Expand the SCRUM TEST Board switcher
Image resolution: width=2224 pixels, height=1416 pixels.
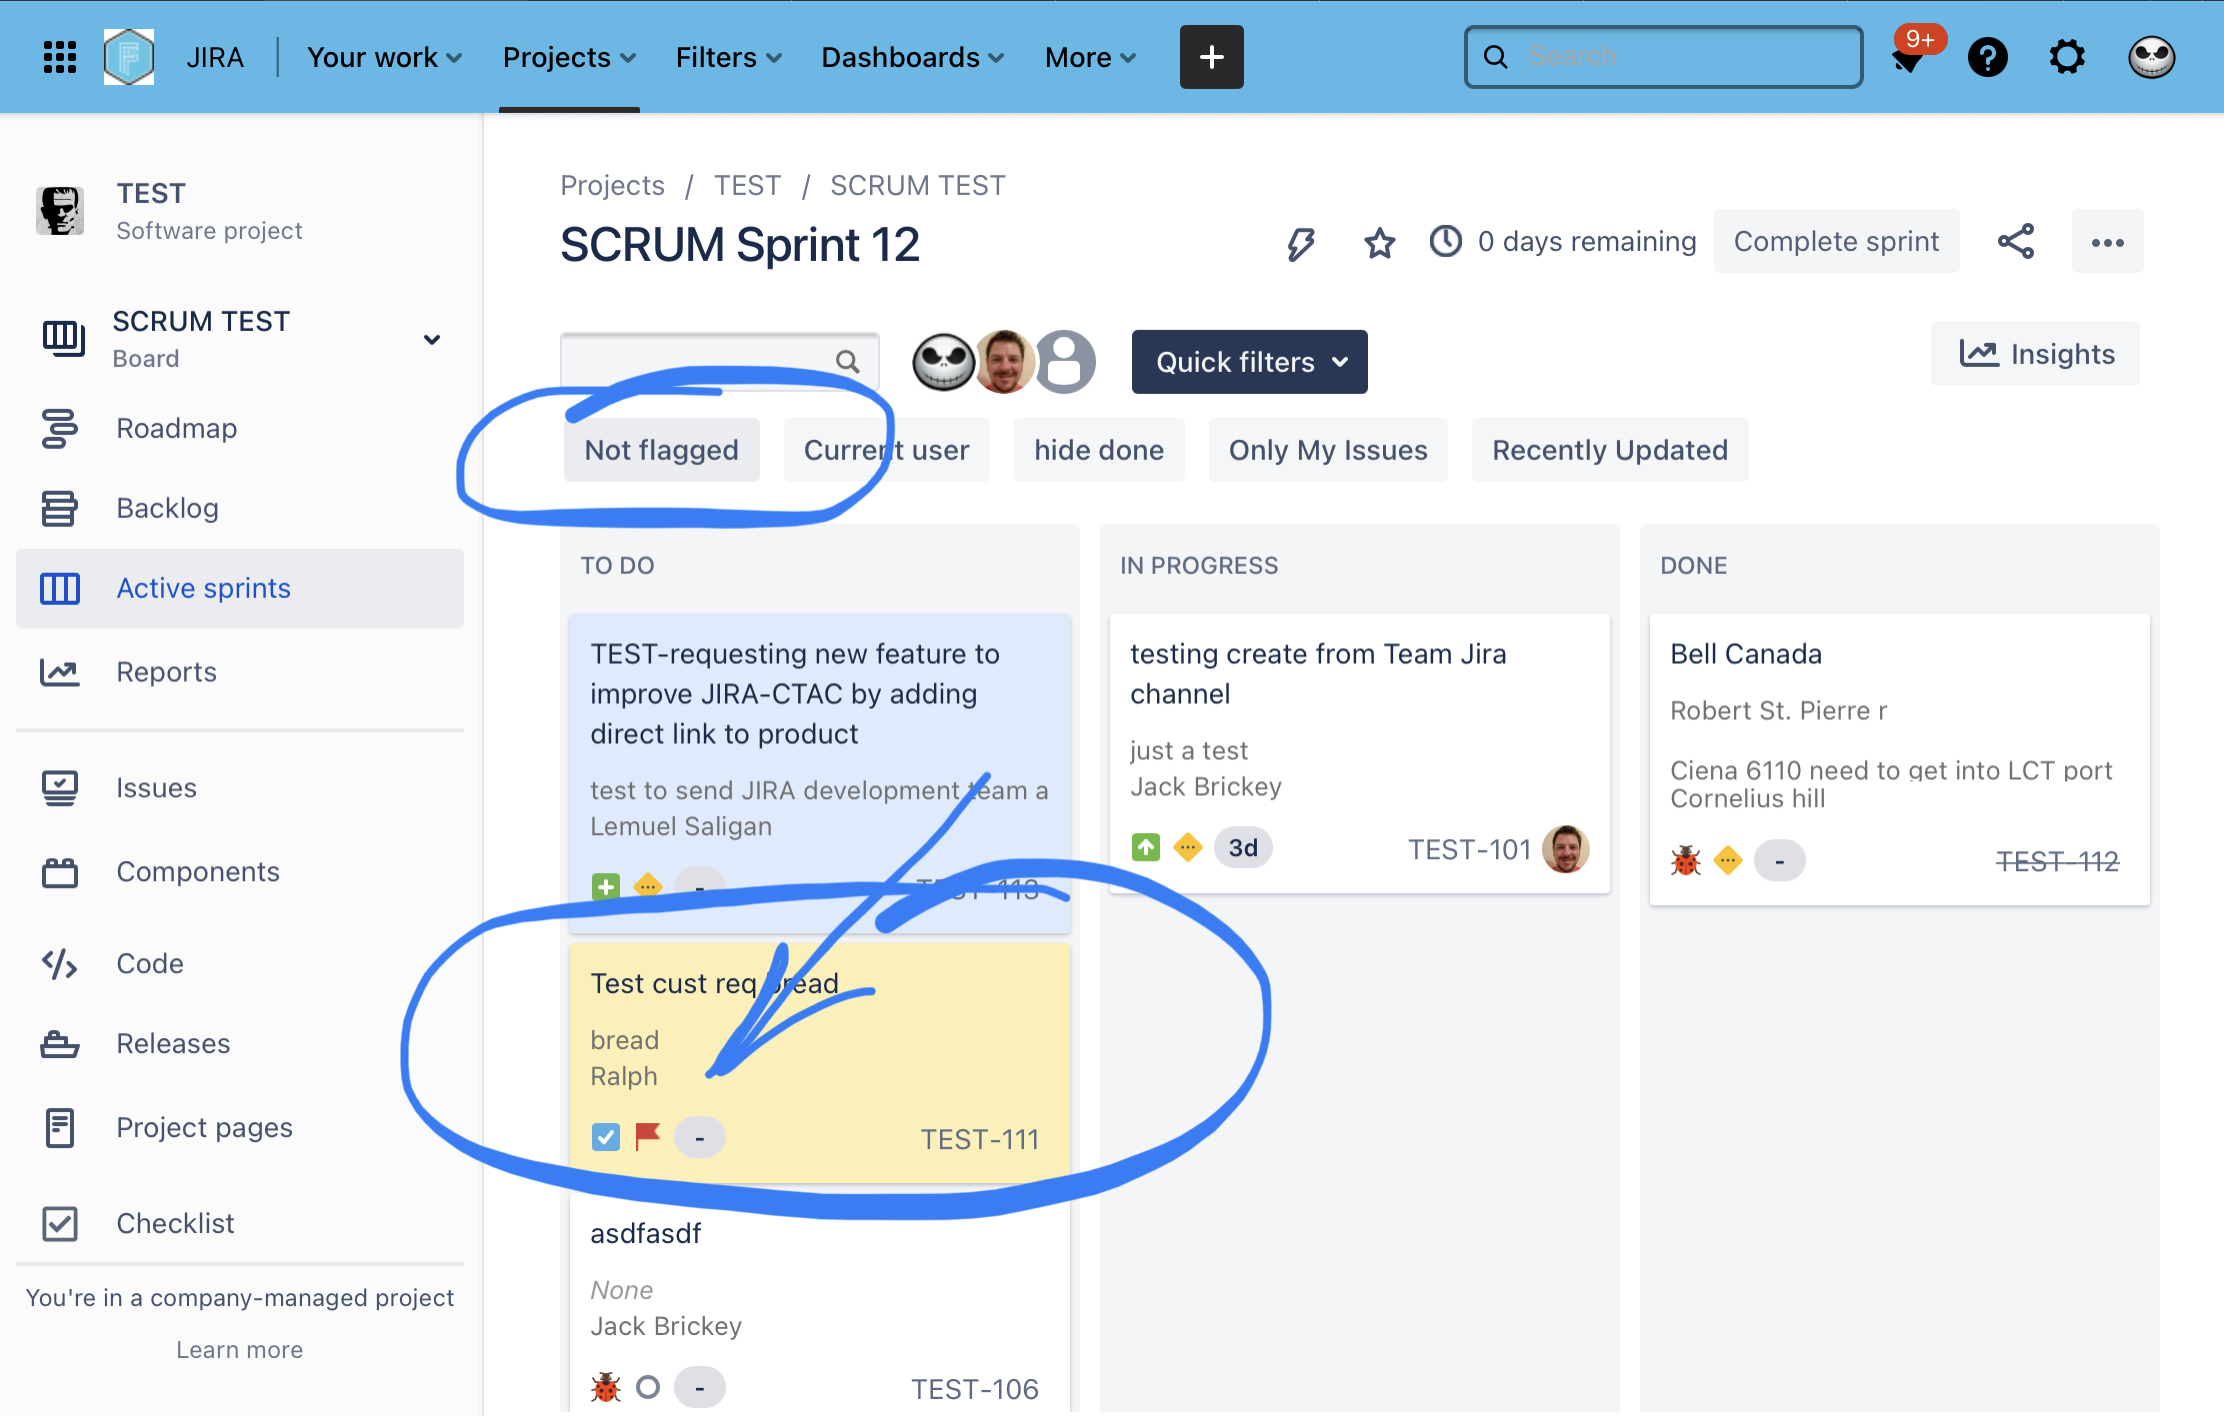[432, 339]
